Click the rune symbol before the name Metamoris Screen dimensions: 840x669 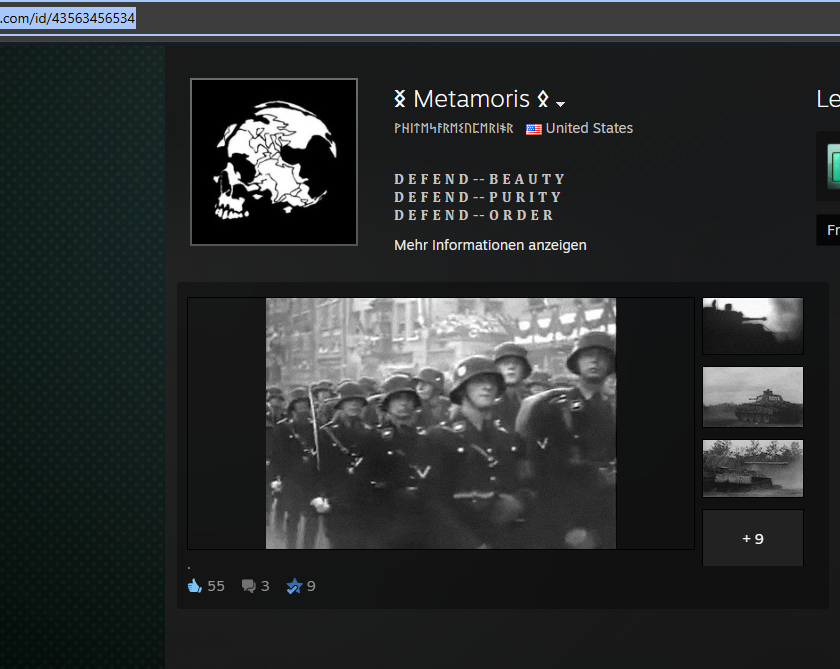[400, 99]
